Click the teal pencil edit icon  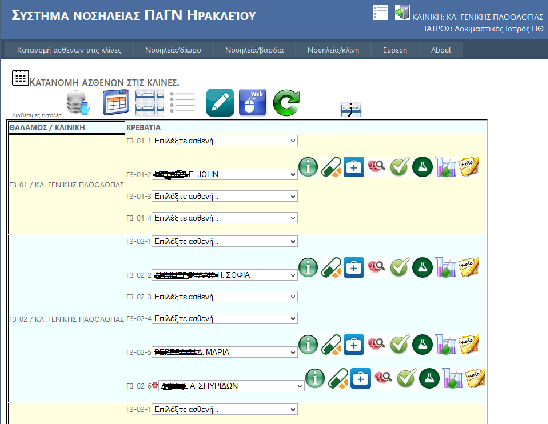click(x=220, y=103)
